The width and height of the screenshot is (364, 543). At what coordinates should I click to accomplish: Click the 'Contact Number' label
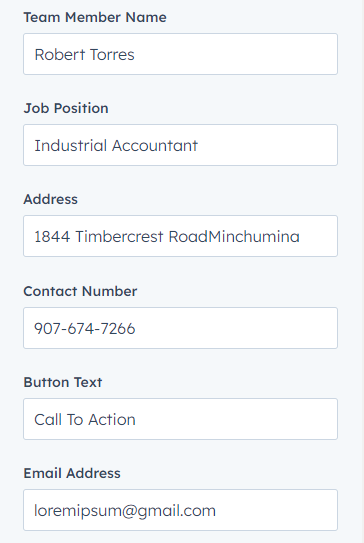[x=80, y=291]
